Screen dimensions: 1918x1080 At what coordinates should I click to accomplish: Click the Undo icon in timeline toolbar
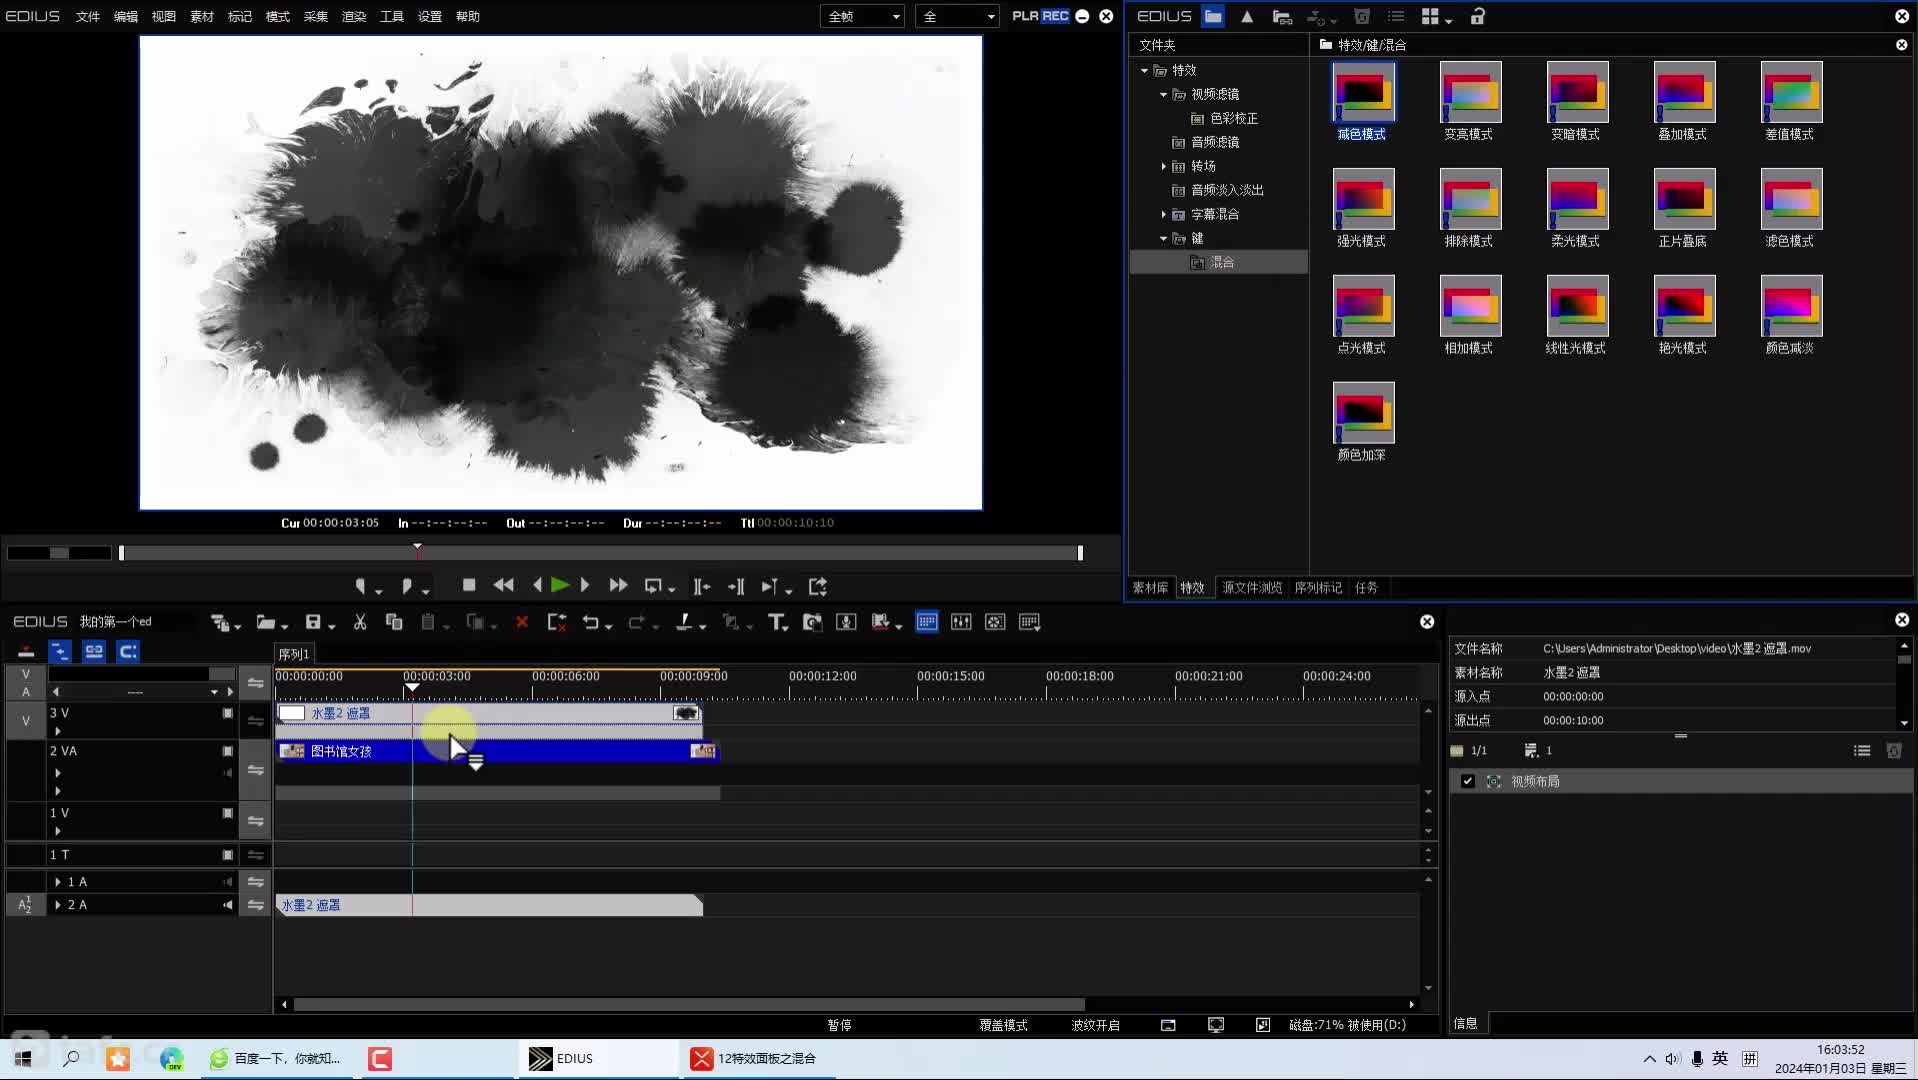591,622
